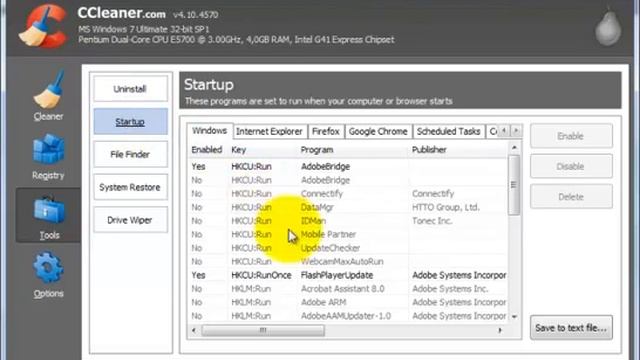
Task: Open the Registry section icon
Action: (x=49, y=149)
